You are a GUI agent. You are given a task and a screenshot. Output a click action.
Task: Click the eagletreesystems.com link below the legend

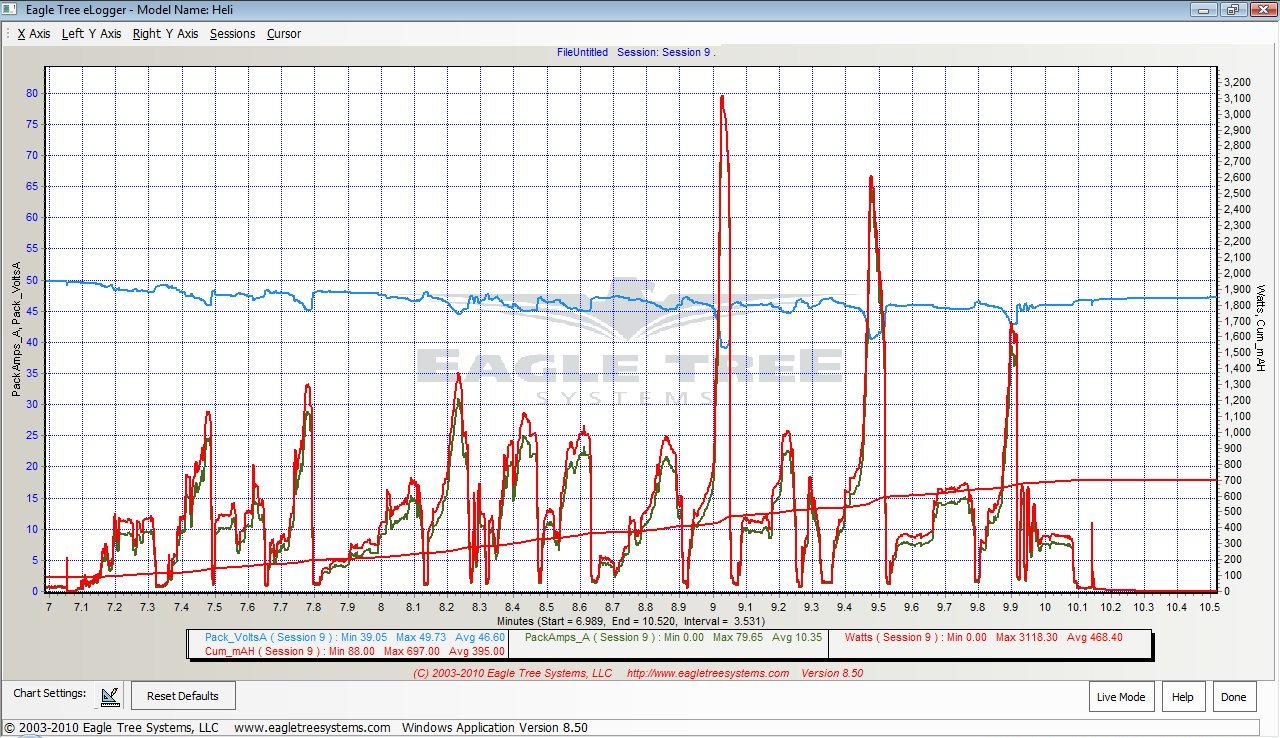pyautogui.click(x=707, y=673)
